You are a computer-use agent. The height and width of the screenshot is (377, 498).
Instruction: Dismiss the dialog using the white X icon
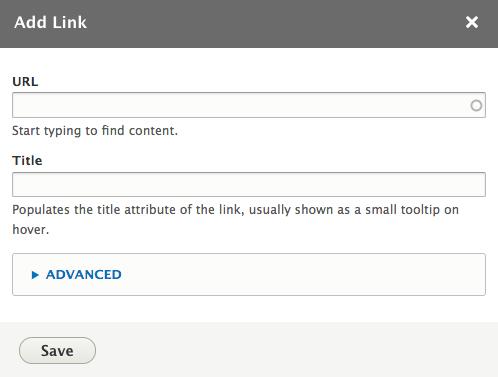coord(472,22)
